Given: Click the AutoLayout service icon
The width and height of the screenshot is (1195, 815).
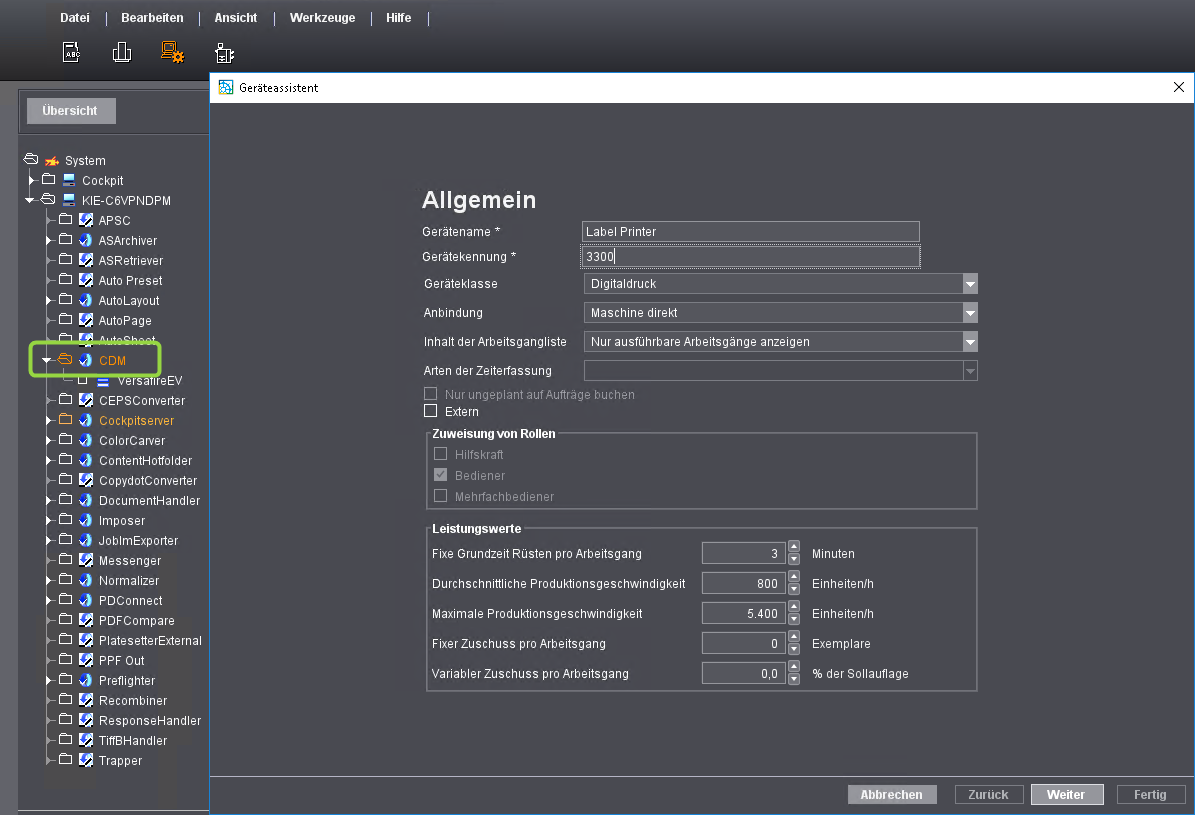Looking at the screenshot, I should [86, 300].
